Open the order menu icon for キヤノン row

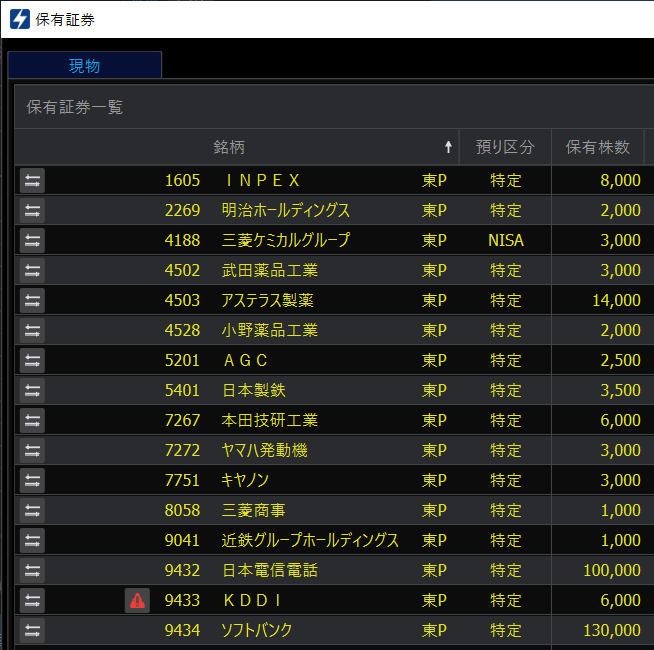coord(32,481)
